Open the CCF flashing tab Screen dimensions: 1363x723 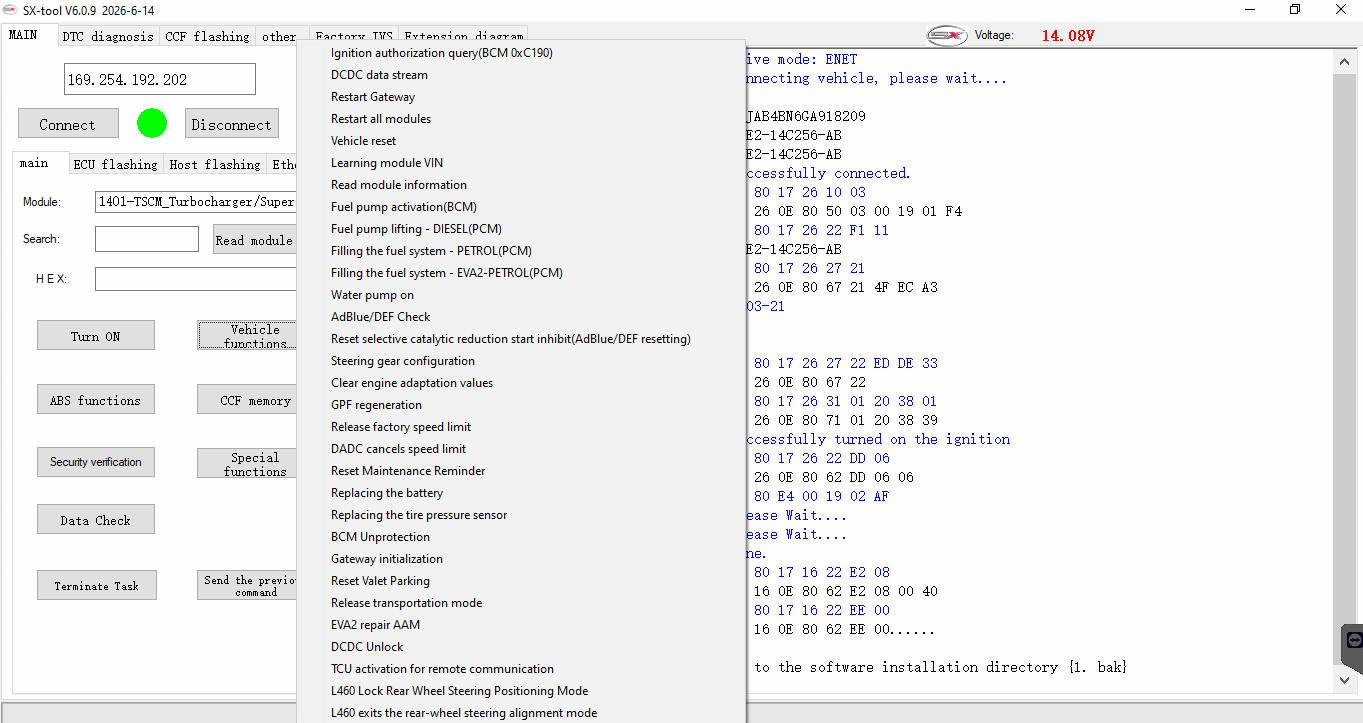pos(207,36)
